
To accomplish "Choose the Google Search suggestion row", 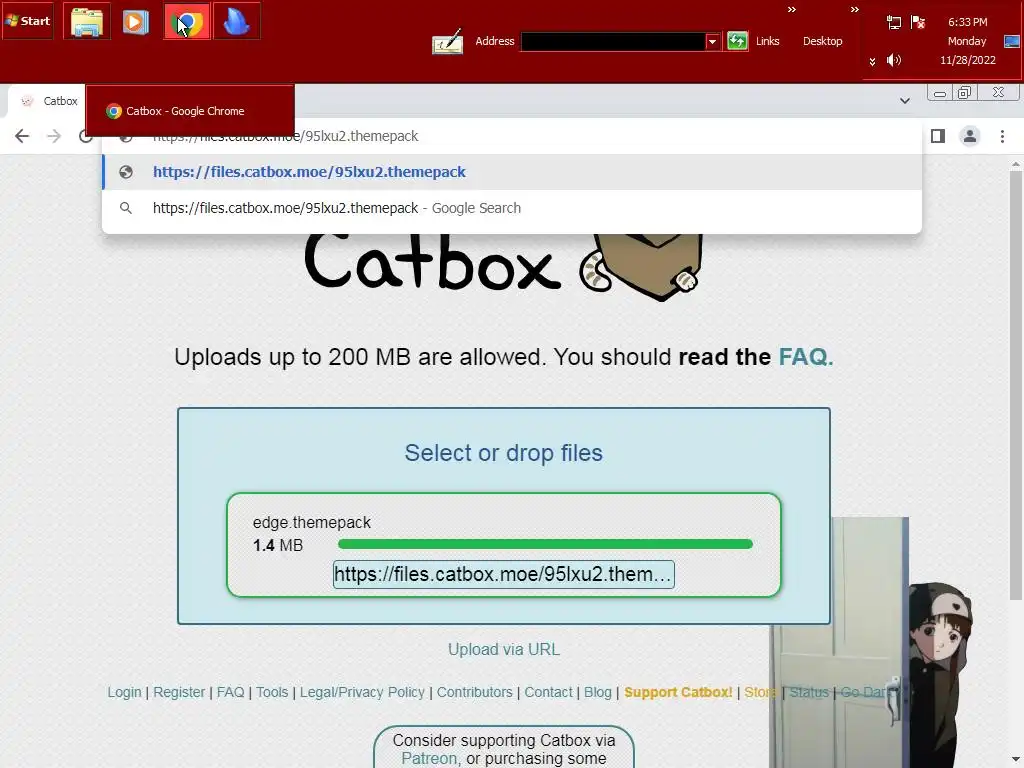I will (x=512, y=208).
